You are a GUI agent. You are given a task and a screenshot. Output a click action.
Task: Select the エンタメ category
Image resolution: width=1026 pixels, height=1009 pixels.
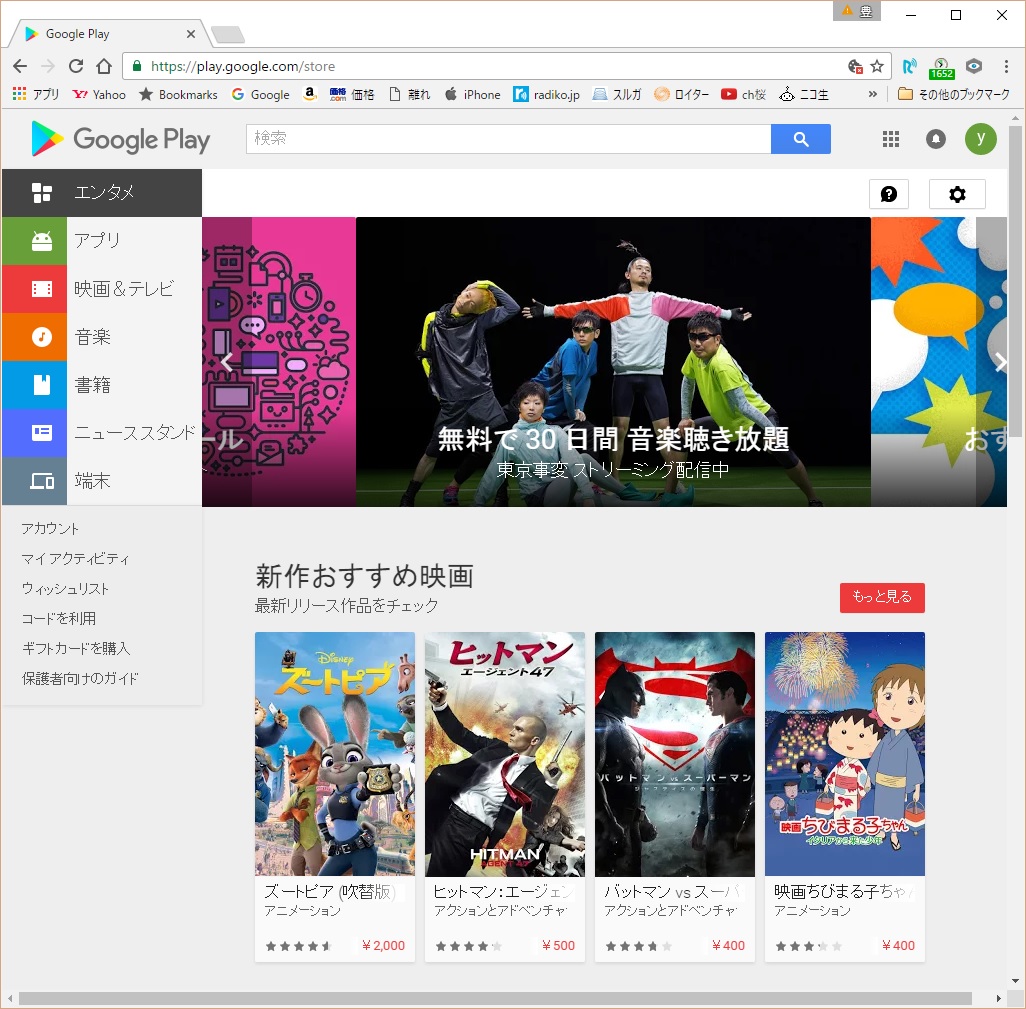[x=102, y=193]
